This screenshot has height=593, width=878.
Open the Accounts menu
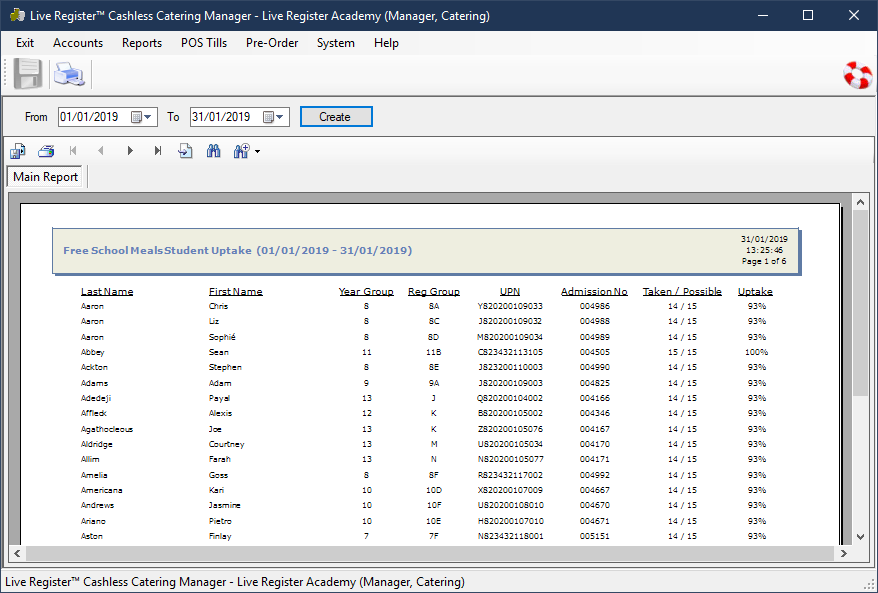pyautogui.click(x=78, y=43)
